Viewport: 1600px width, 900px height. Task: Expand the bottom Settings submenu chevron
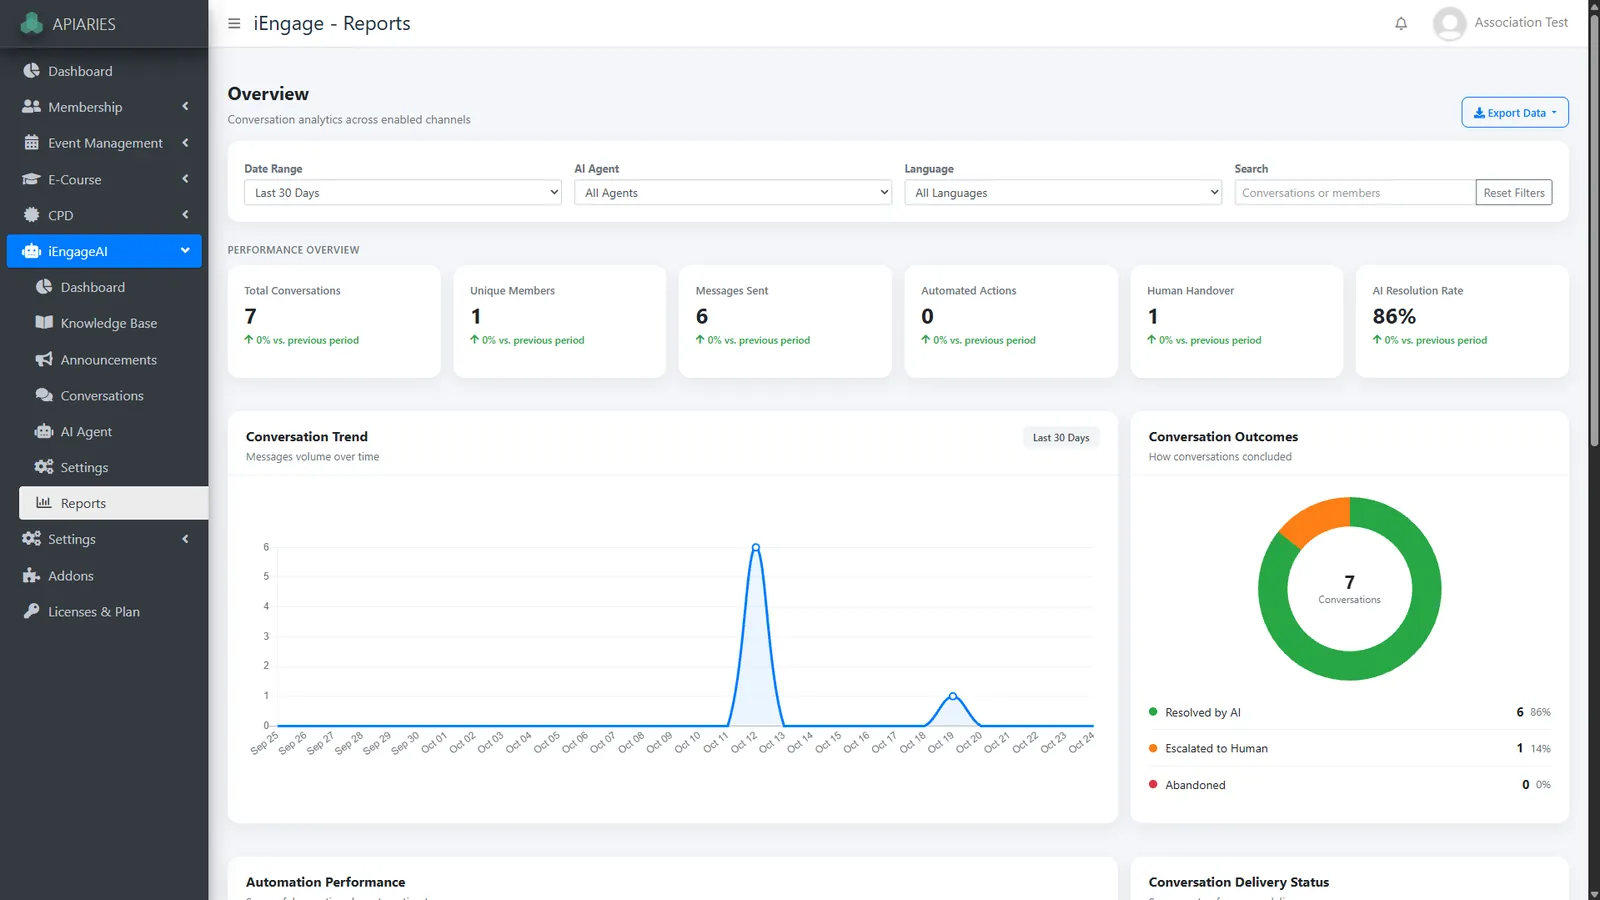coord(185,538)
